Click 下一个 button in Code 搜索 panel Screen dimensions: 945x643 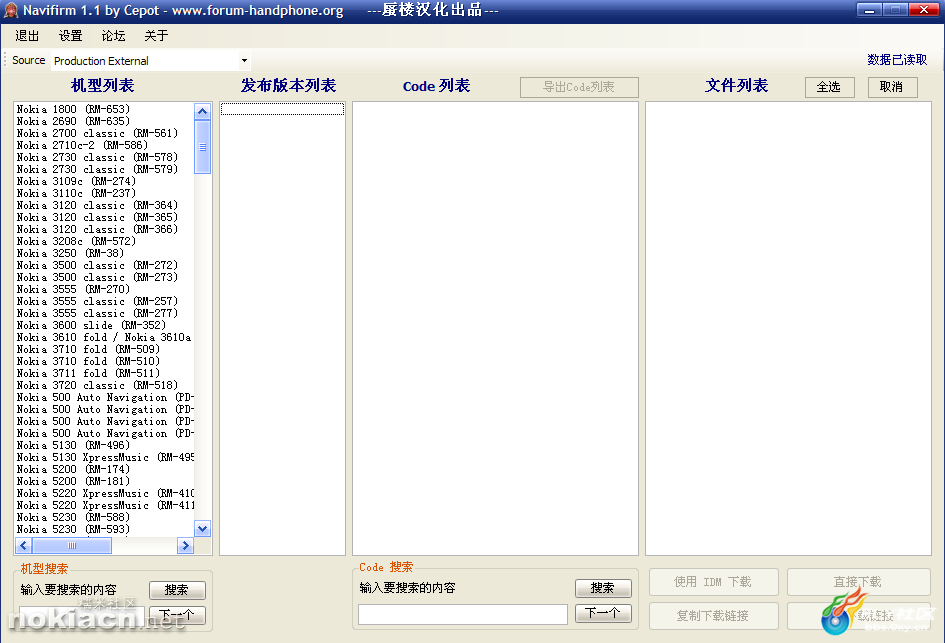(x=603, y=613)
